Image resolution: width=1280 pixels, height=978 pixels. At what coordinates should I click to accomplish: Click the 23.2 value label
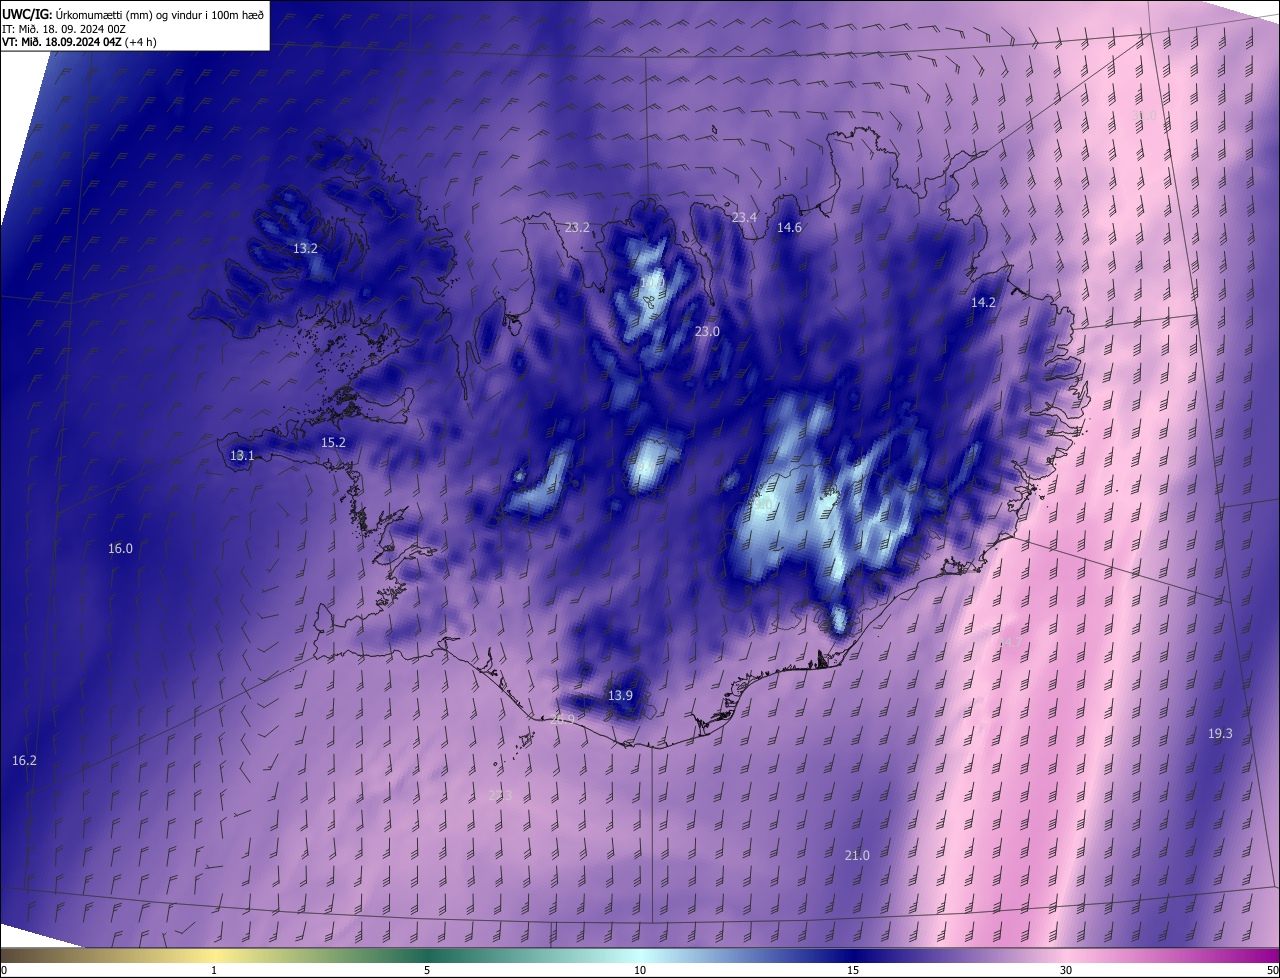577,228
